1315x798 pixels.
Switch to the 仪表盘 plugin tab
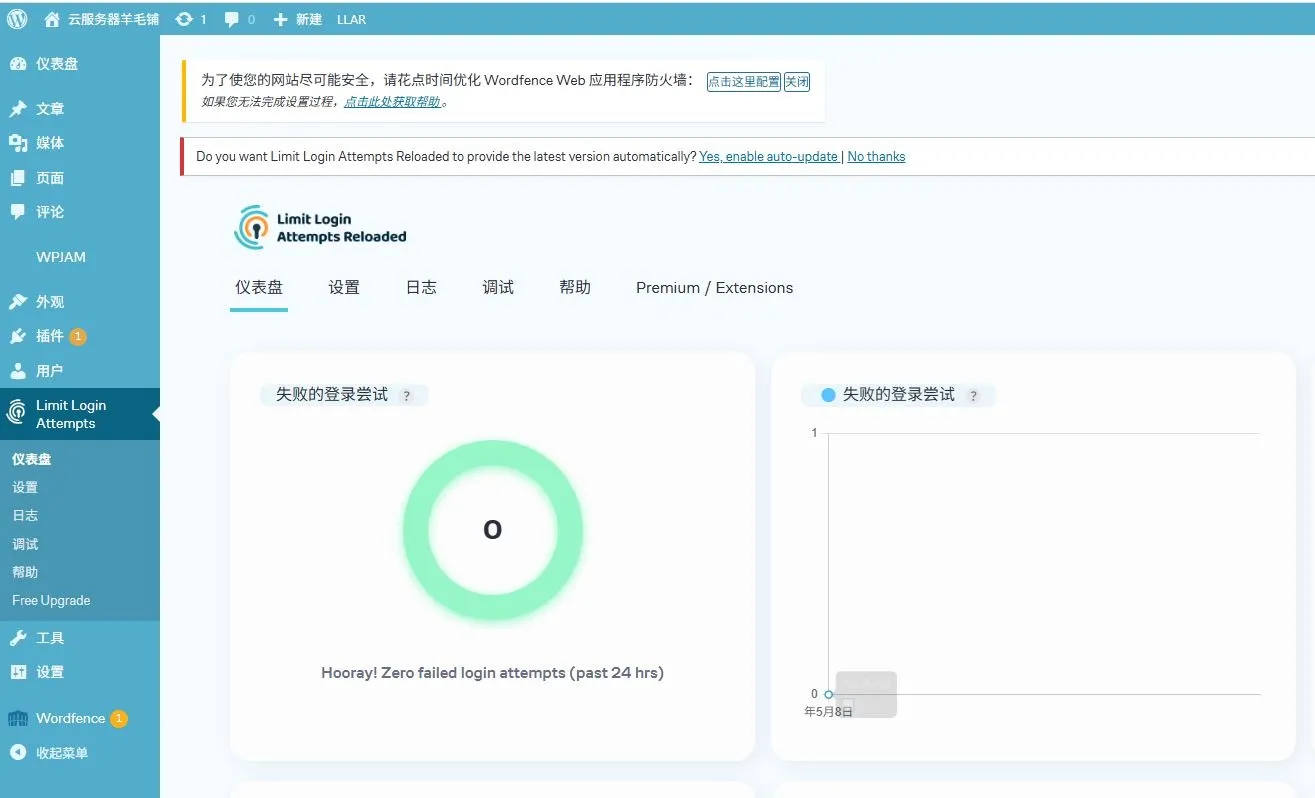259,288
